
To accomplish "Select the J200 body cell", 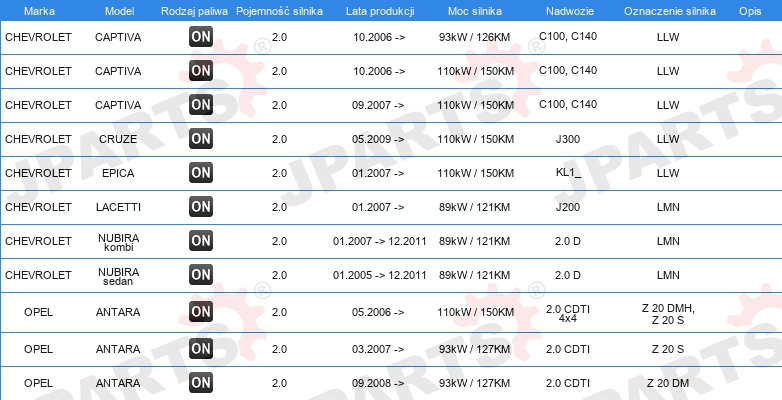I will [x=568, y=207].
